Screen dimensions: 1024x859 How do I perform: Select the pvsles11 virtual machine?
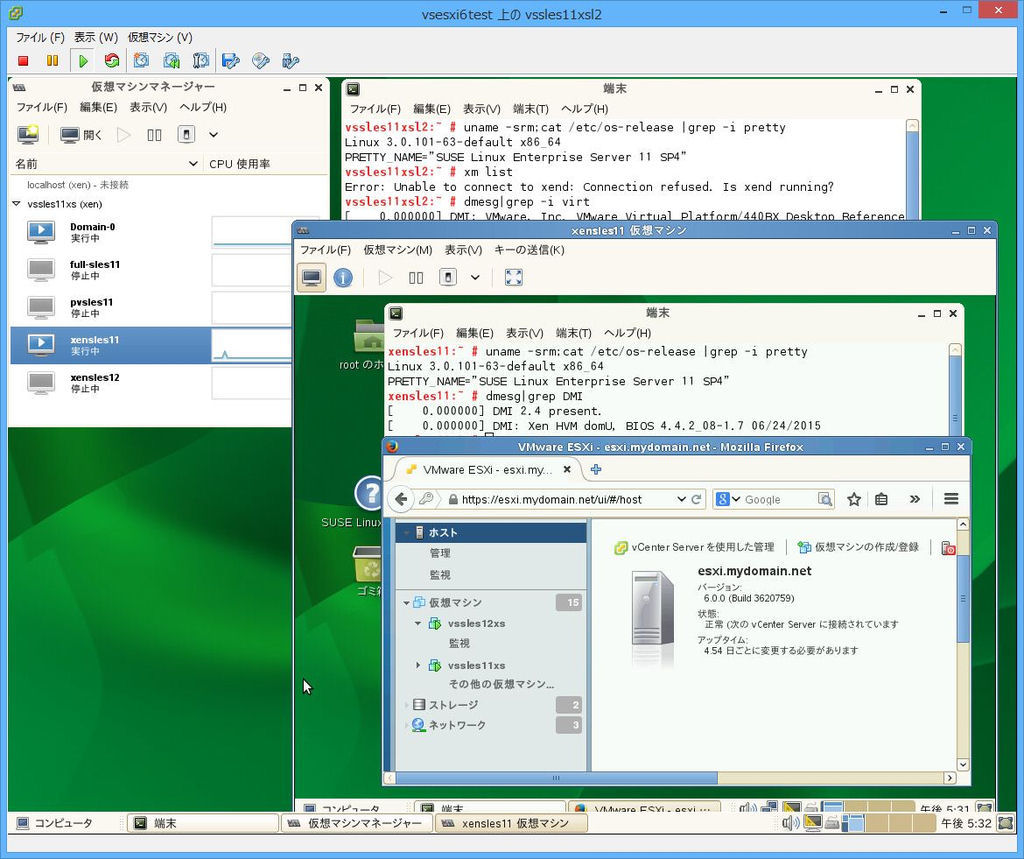150,308
